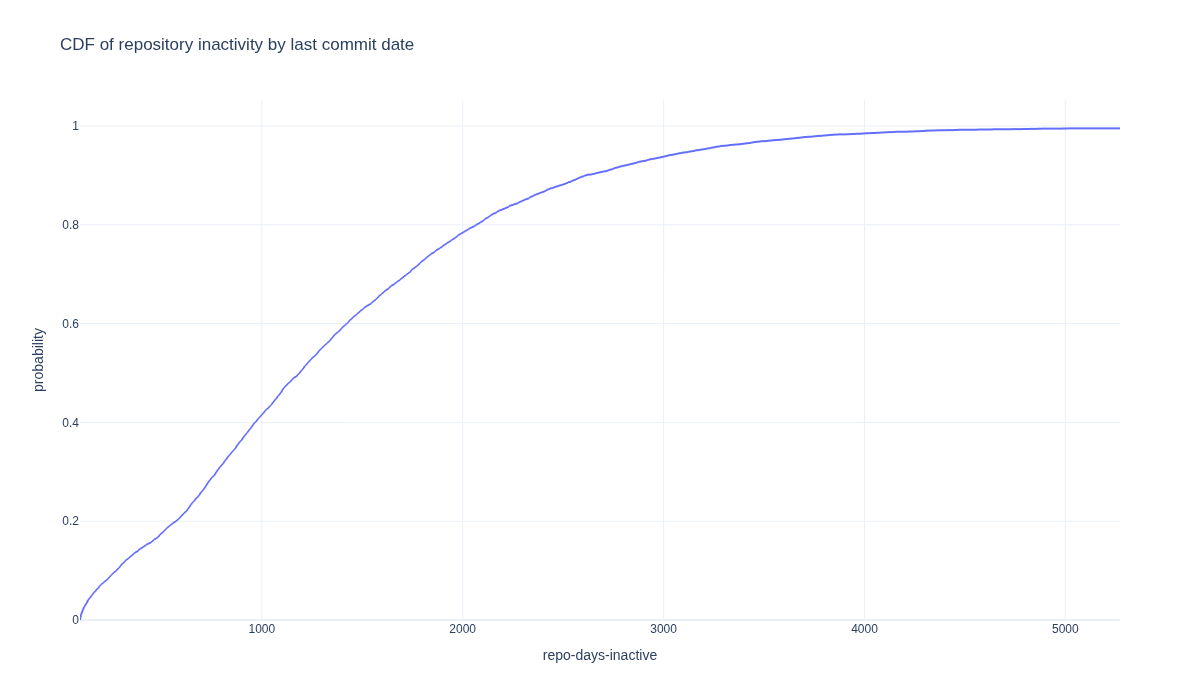Select the 2000 x-axis tick label
The height and width of the screenshot is (700, 1200).
463,629
